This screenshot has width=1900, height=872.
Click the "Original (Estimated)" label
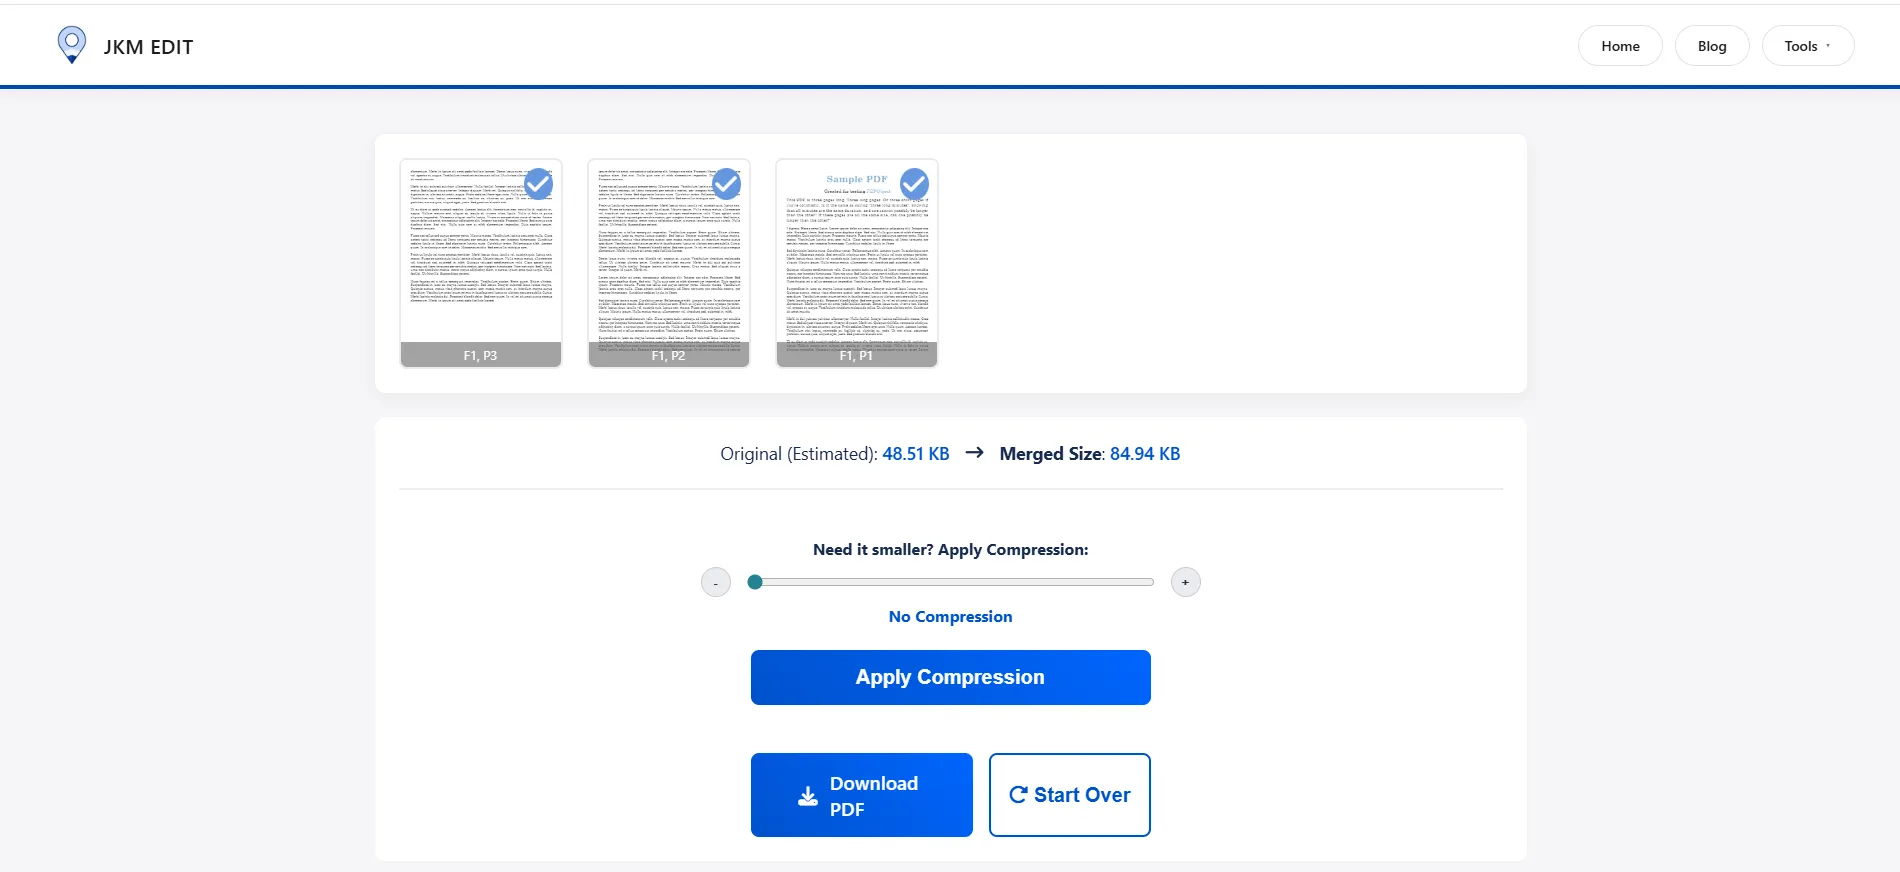click(x=799, y=454)
